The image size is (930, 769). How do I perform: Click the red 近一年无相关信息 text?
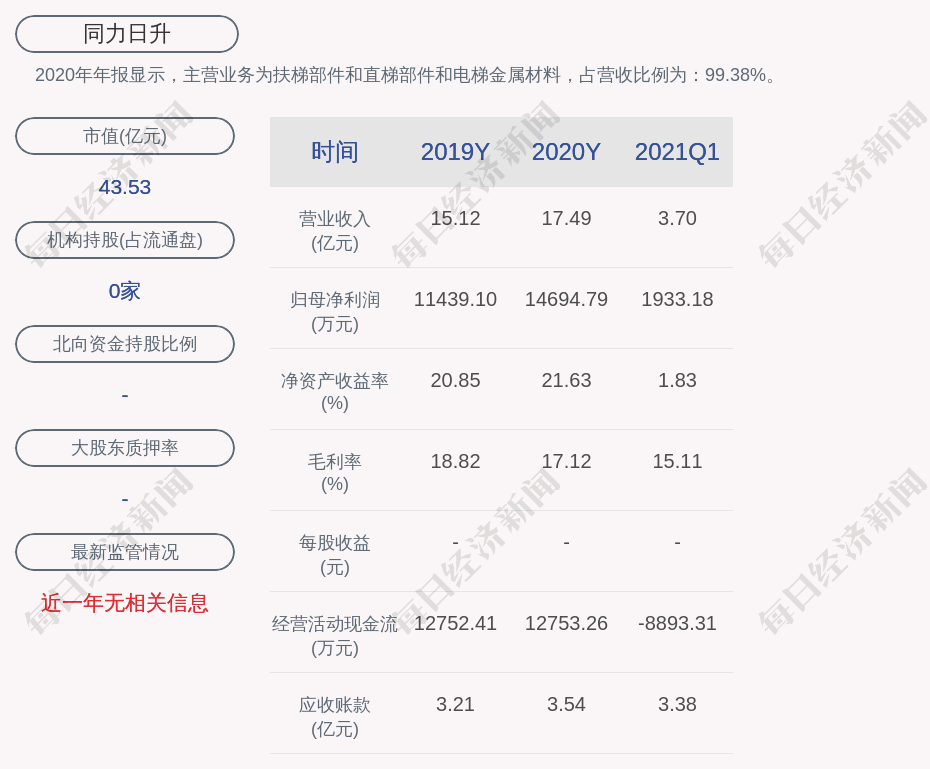(x=125, y=603)
